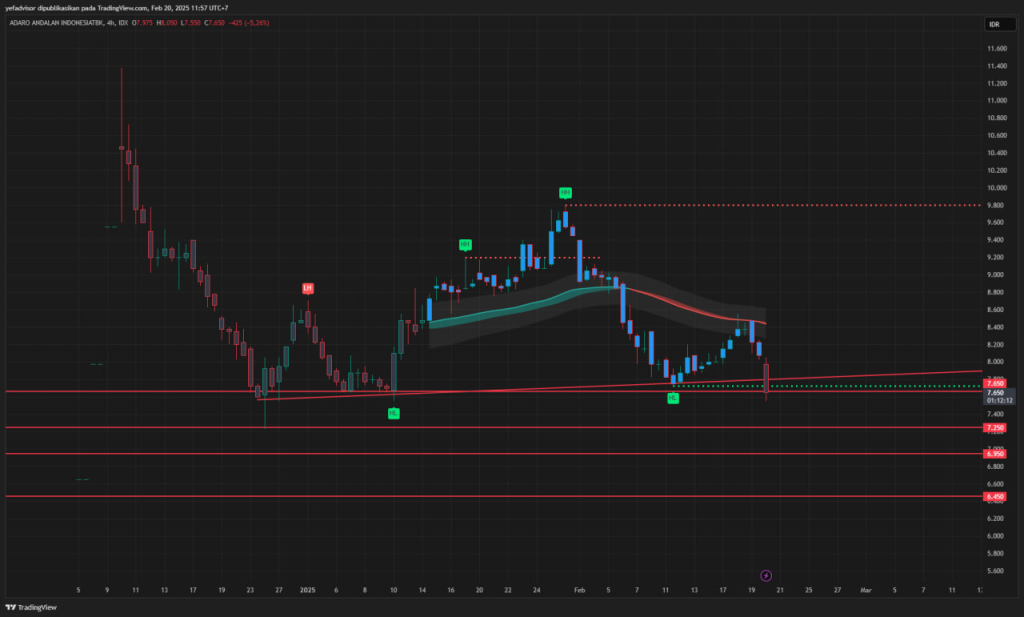
Task: Select the red LH marker label
Action: click(308, 288)
